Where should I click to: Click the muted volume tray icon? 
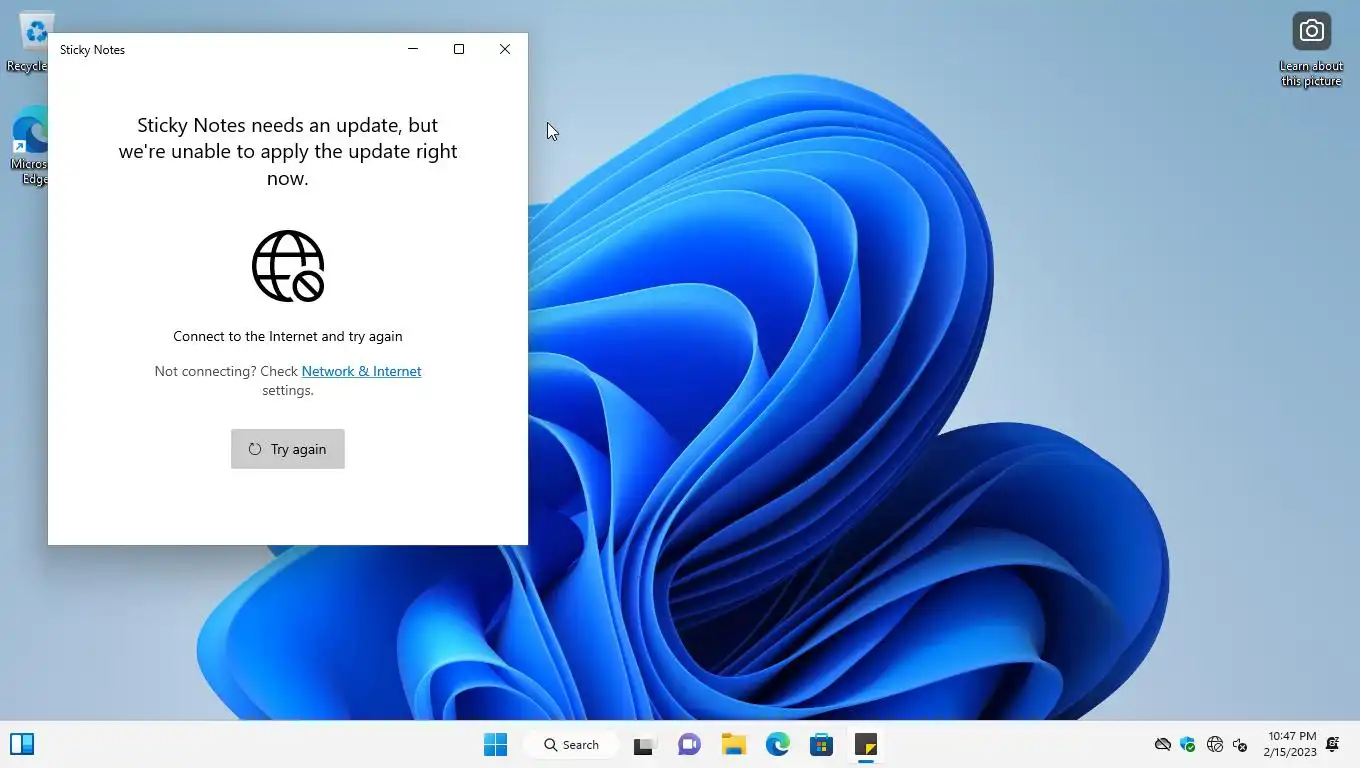coord(1240,745)
